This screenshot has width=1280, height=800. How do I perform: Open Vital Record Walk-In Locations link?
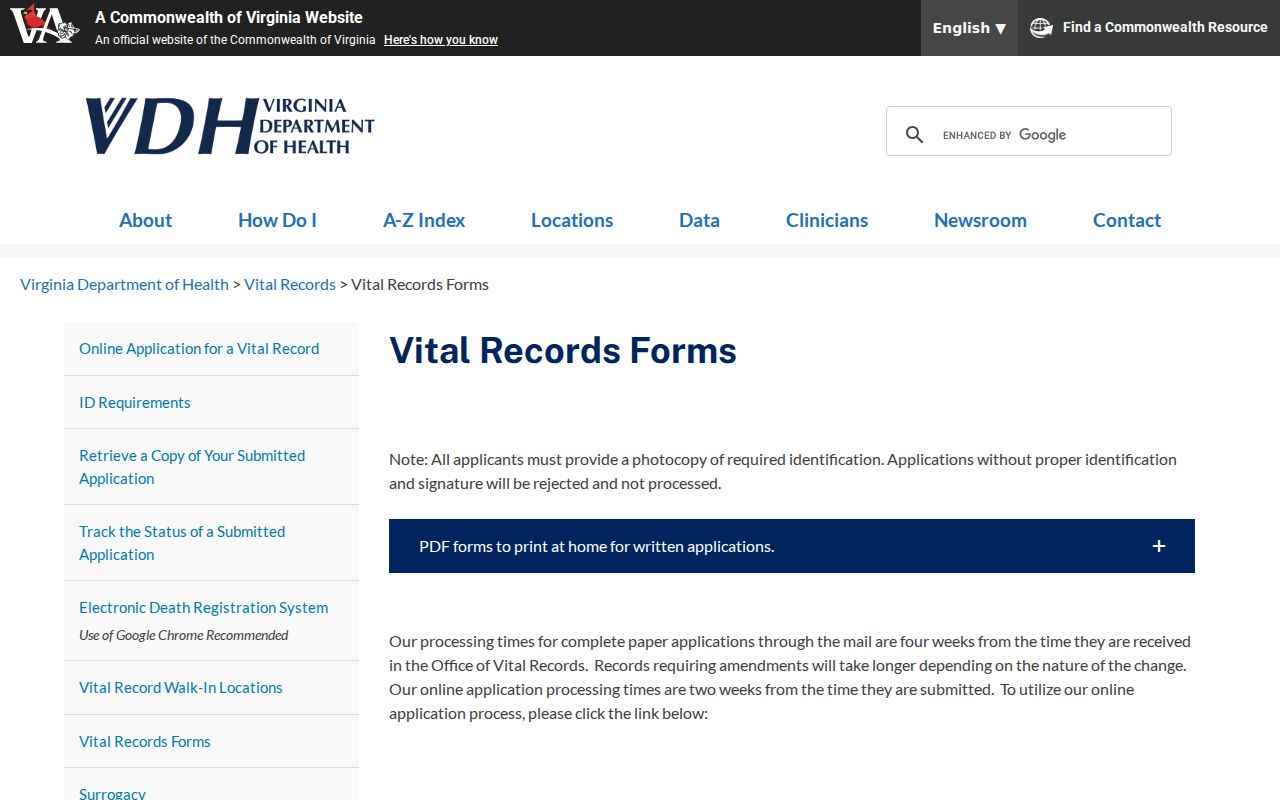coord(181,688)
